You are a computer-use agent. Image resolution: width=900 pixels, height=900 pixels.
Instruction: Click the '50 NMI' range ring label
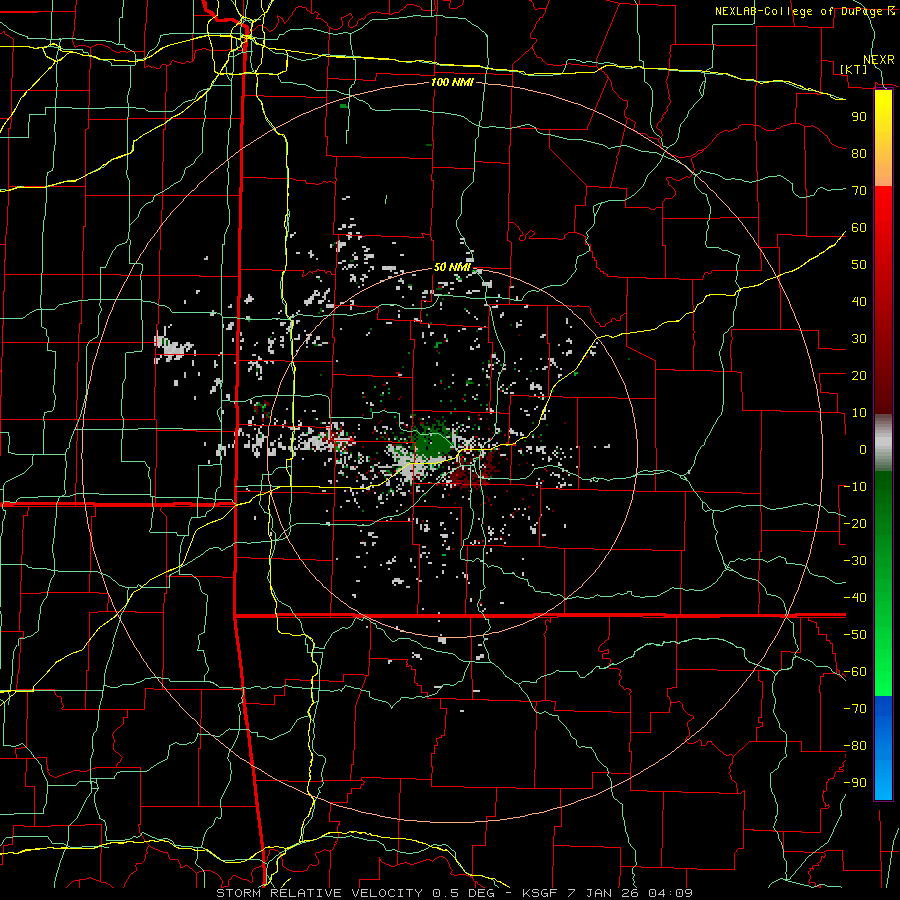[x=452, y=267]
